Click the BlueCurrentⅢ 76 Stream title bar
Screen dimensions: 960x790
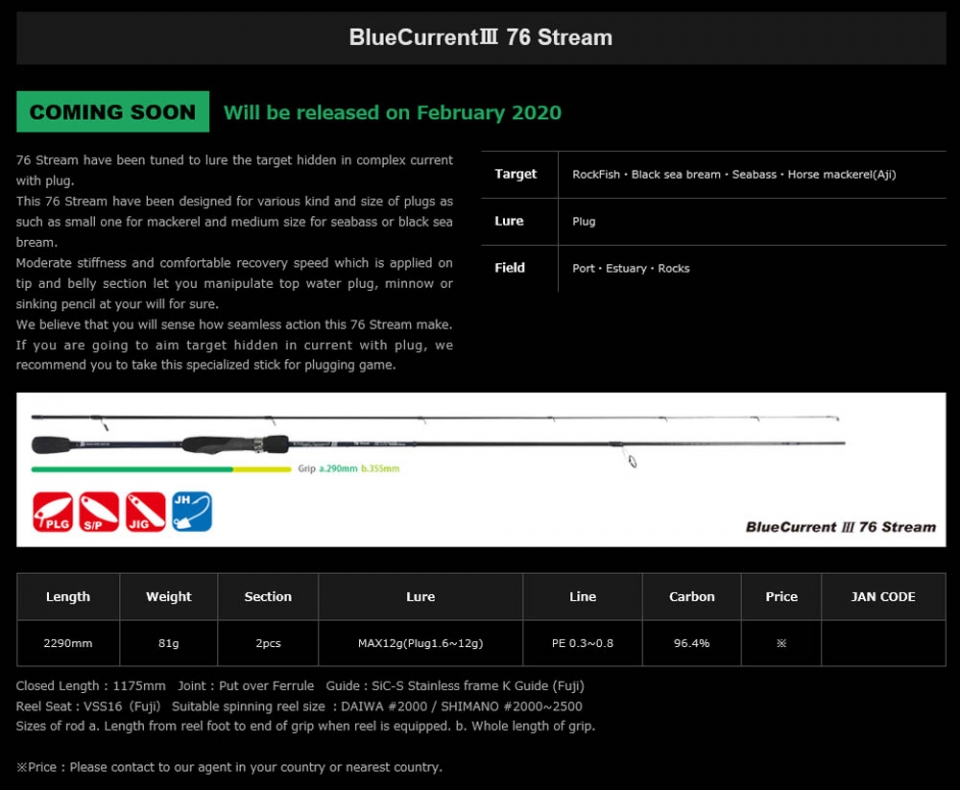[x=481, y=37]
